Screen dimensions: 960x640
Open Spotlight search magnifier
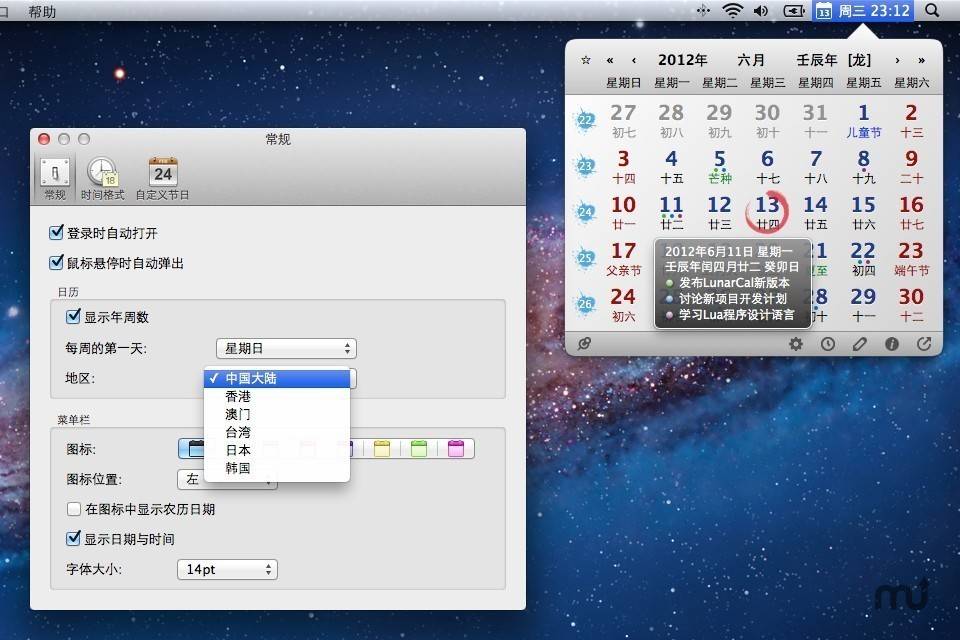click(x=932, y=10)
